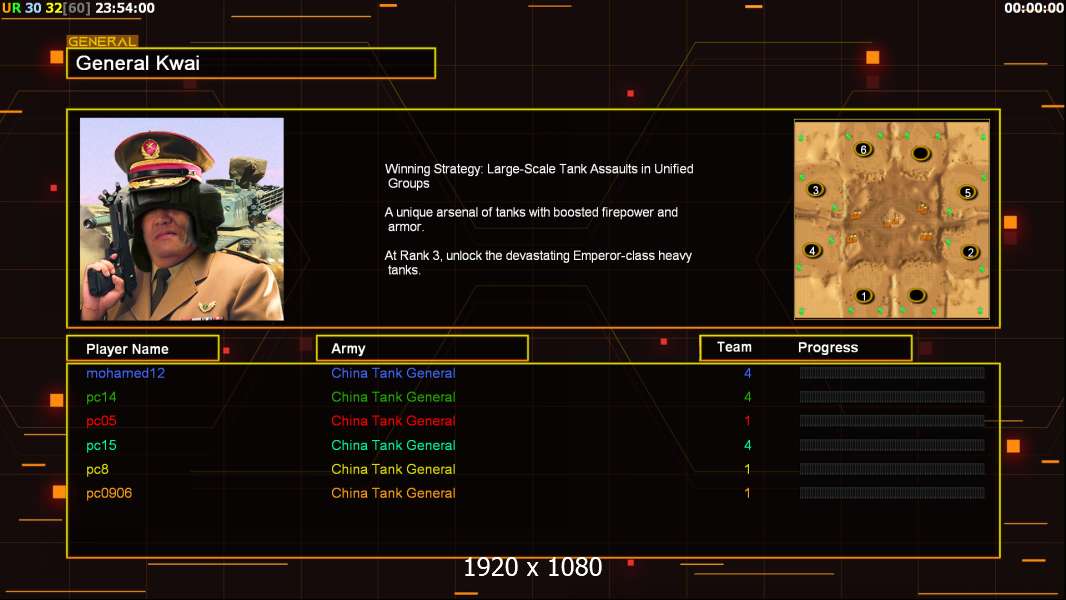Select player pc15

(x=101, y=445)
